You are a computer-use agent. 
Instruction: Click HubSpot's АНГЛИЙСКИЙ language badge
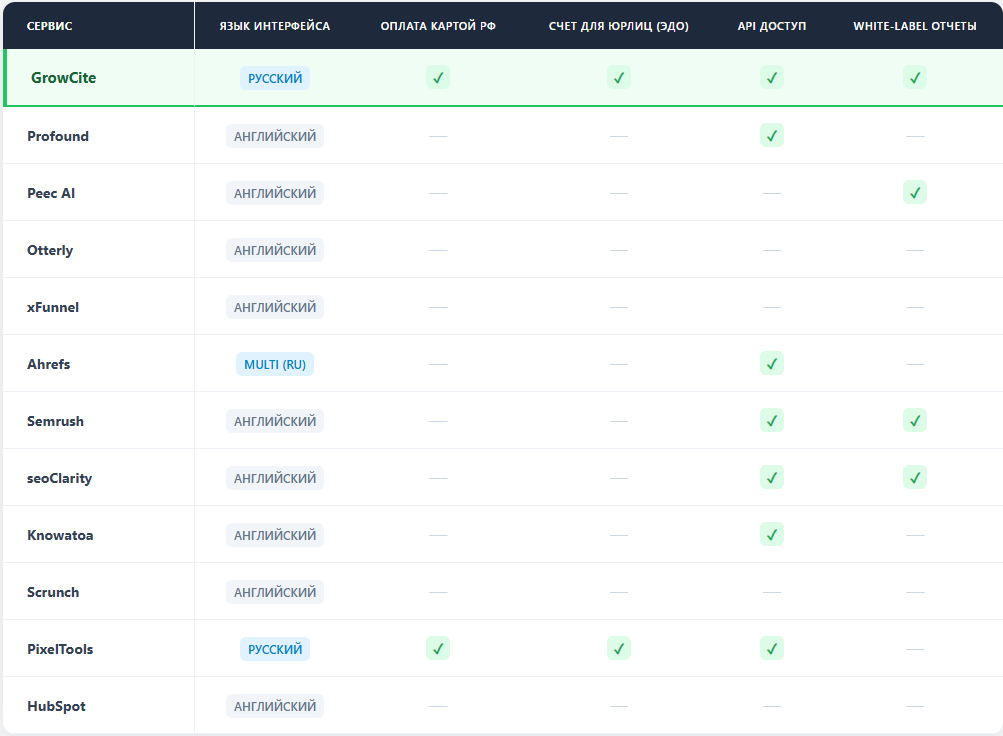(275, 706)
